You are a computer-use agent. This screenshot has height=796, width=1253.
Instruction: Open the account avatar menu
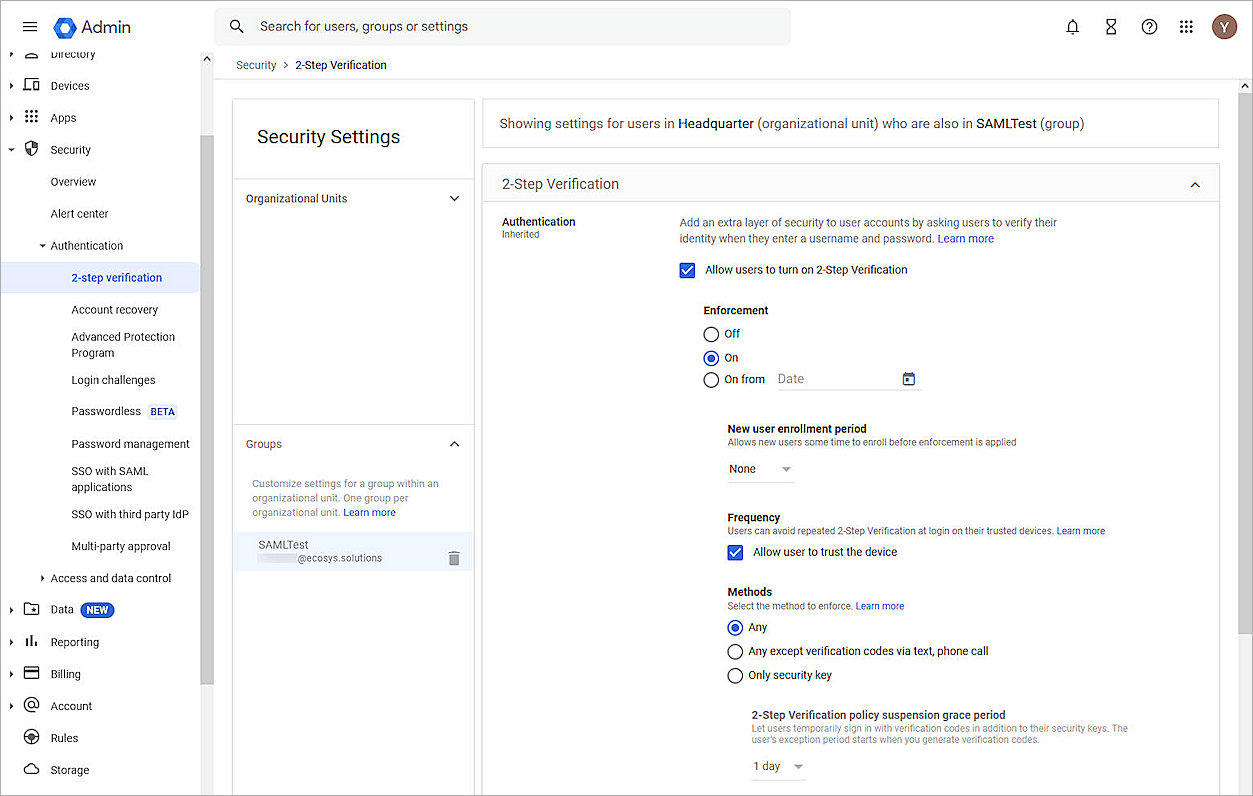[x=1224, y=27]
